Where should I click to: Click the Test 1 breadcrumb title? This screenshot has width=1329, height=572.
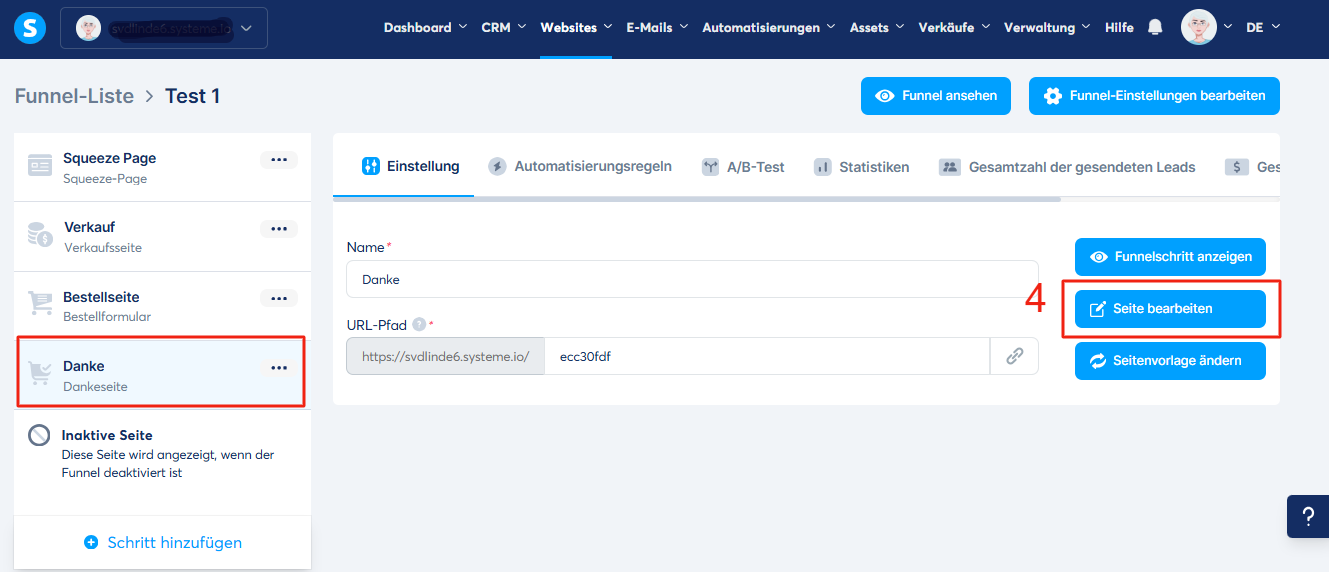(192, 96)
